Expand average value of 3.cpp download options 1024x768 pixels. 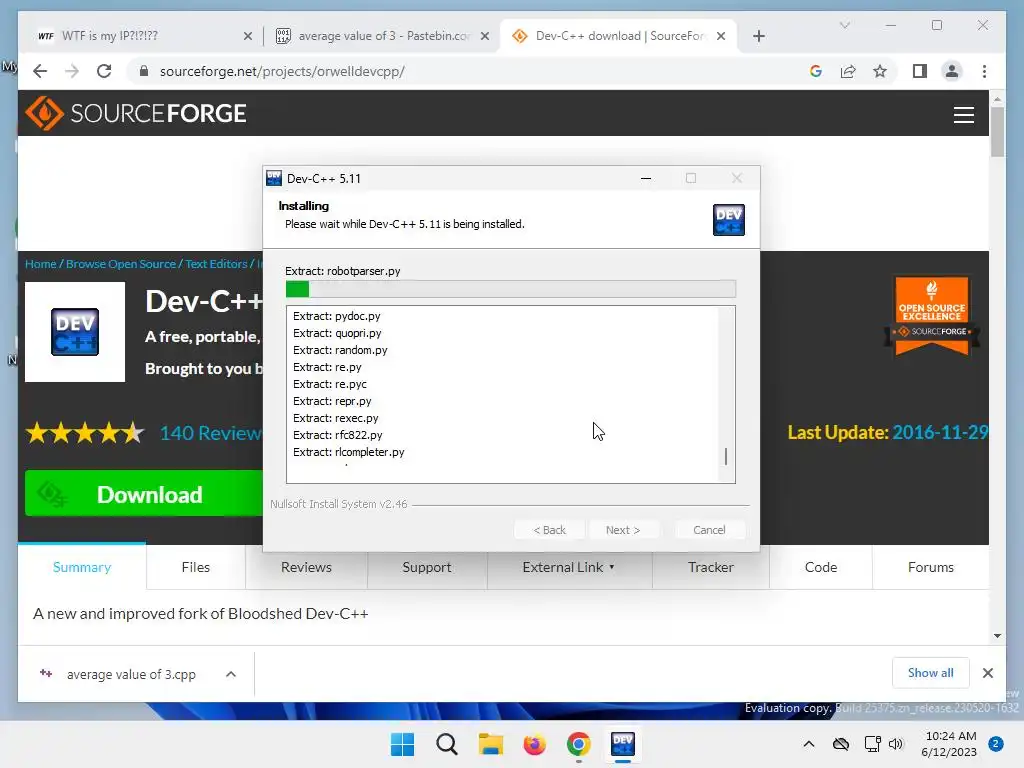231,674
